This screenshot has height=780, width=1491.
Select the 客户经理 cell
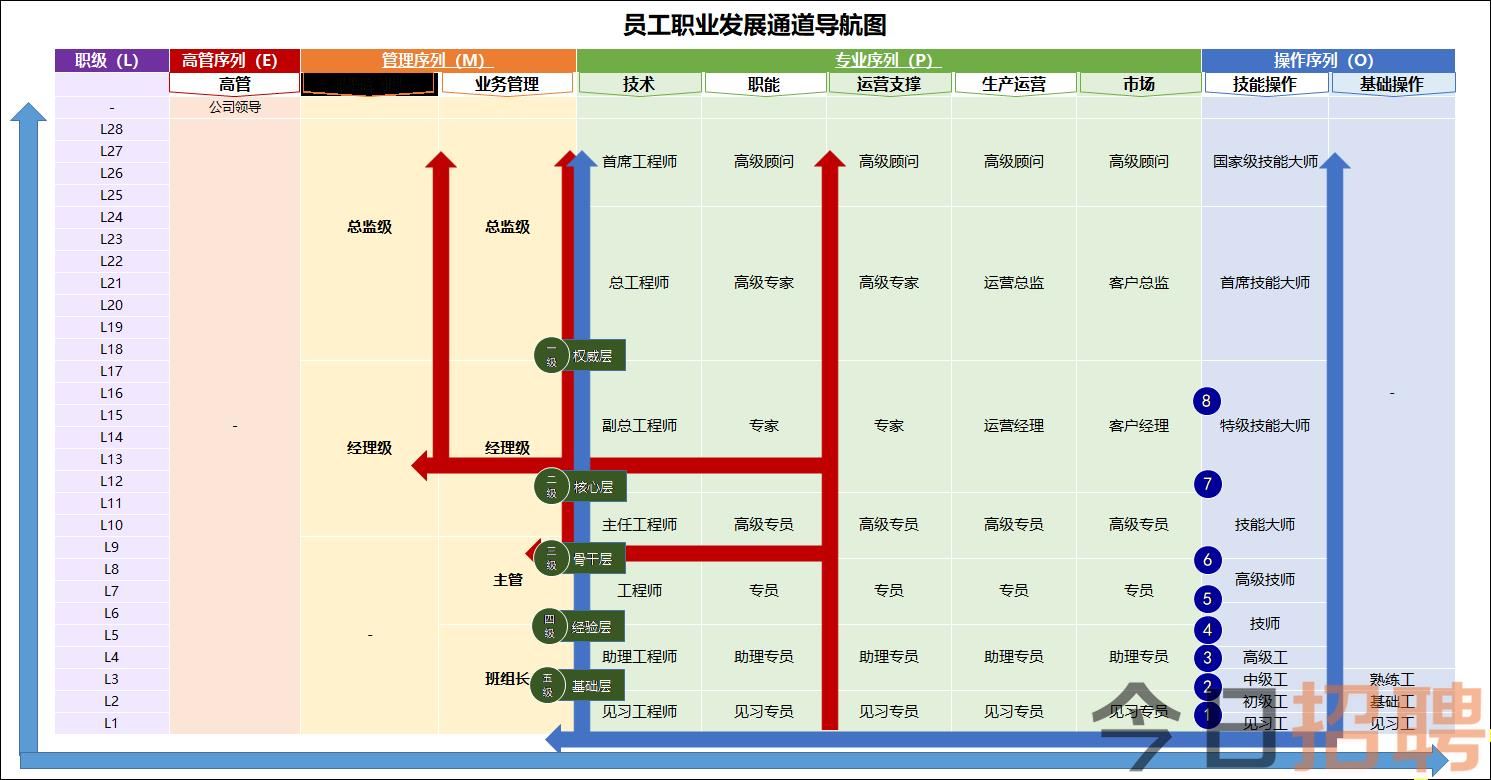pyautogui.click(x=1139, y=426)
